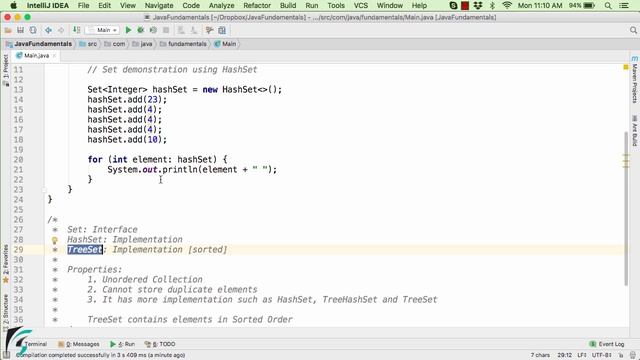The image size is (640, 360).
Task: Click the stop process icon
Action: point(166,30)
